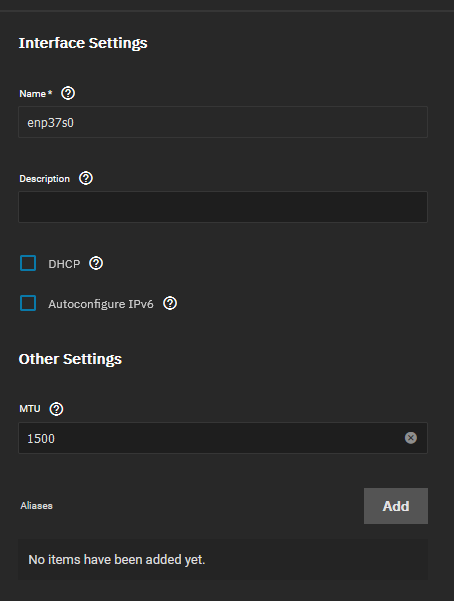Click the Autoconfigure IPv6 text label
The image size is (454, 601).
pyautogui.click(x=100, y=304)
